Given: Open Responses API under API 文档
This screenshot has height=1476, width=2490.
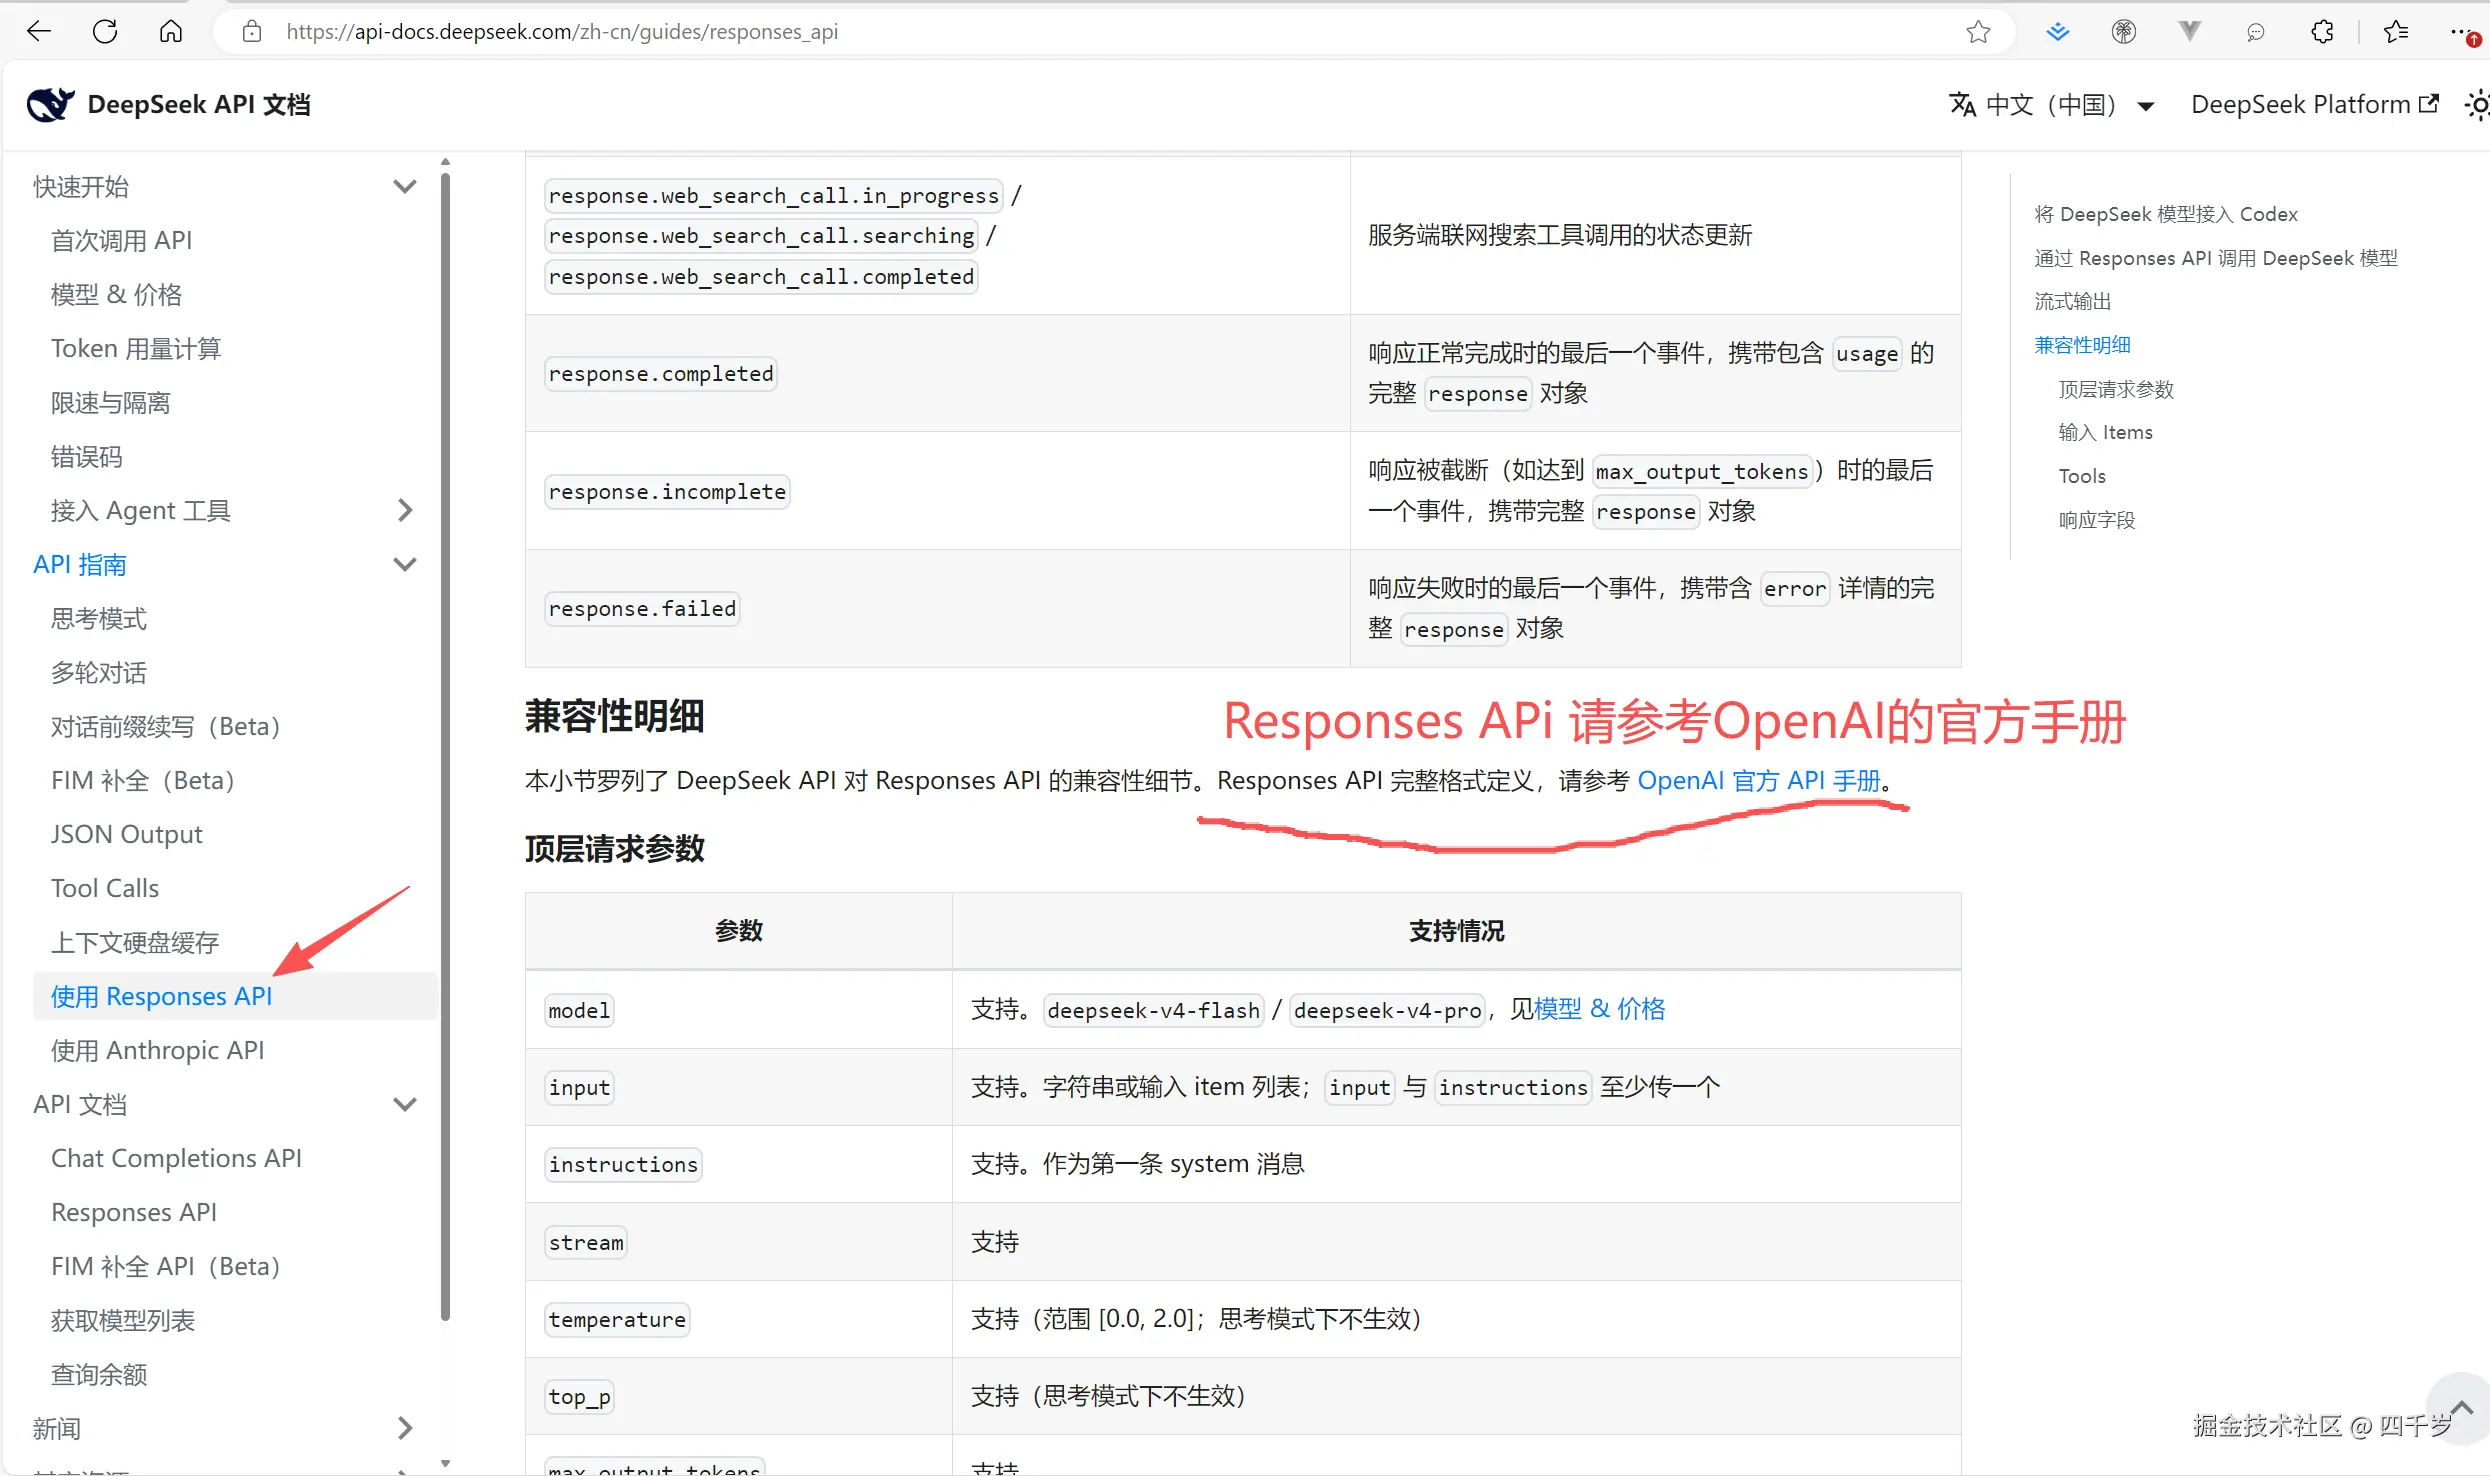Looking at the screenshot, I should pos(134,1212).
